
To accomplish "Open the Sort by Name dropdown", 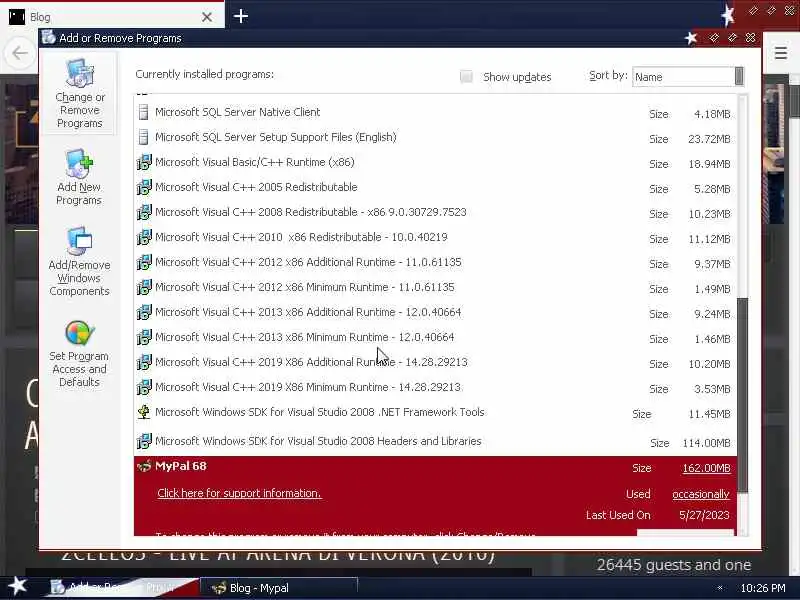I will [x=688, y=77].
